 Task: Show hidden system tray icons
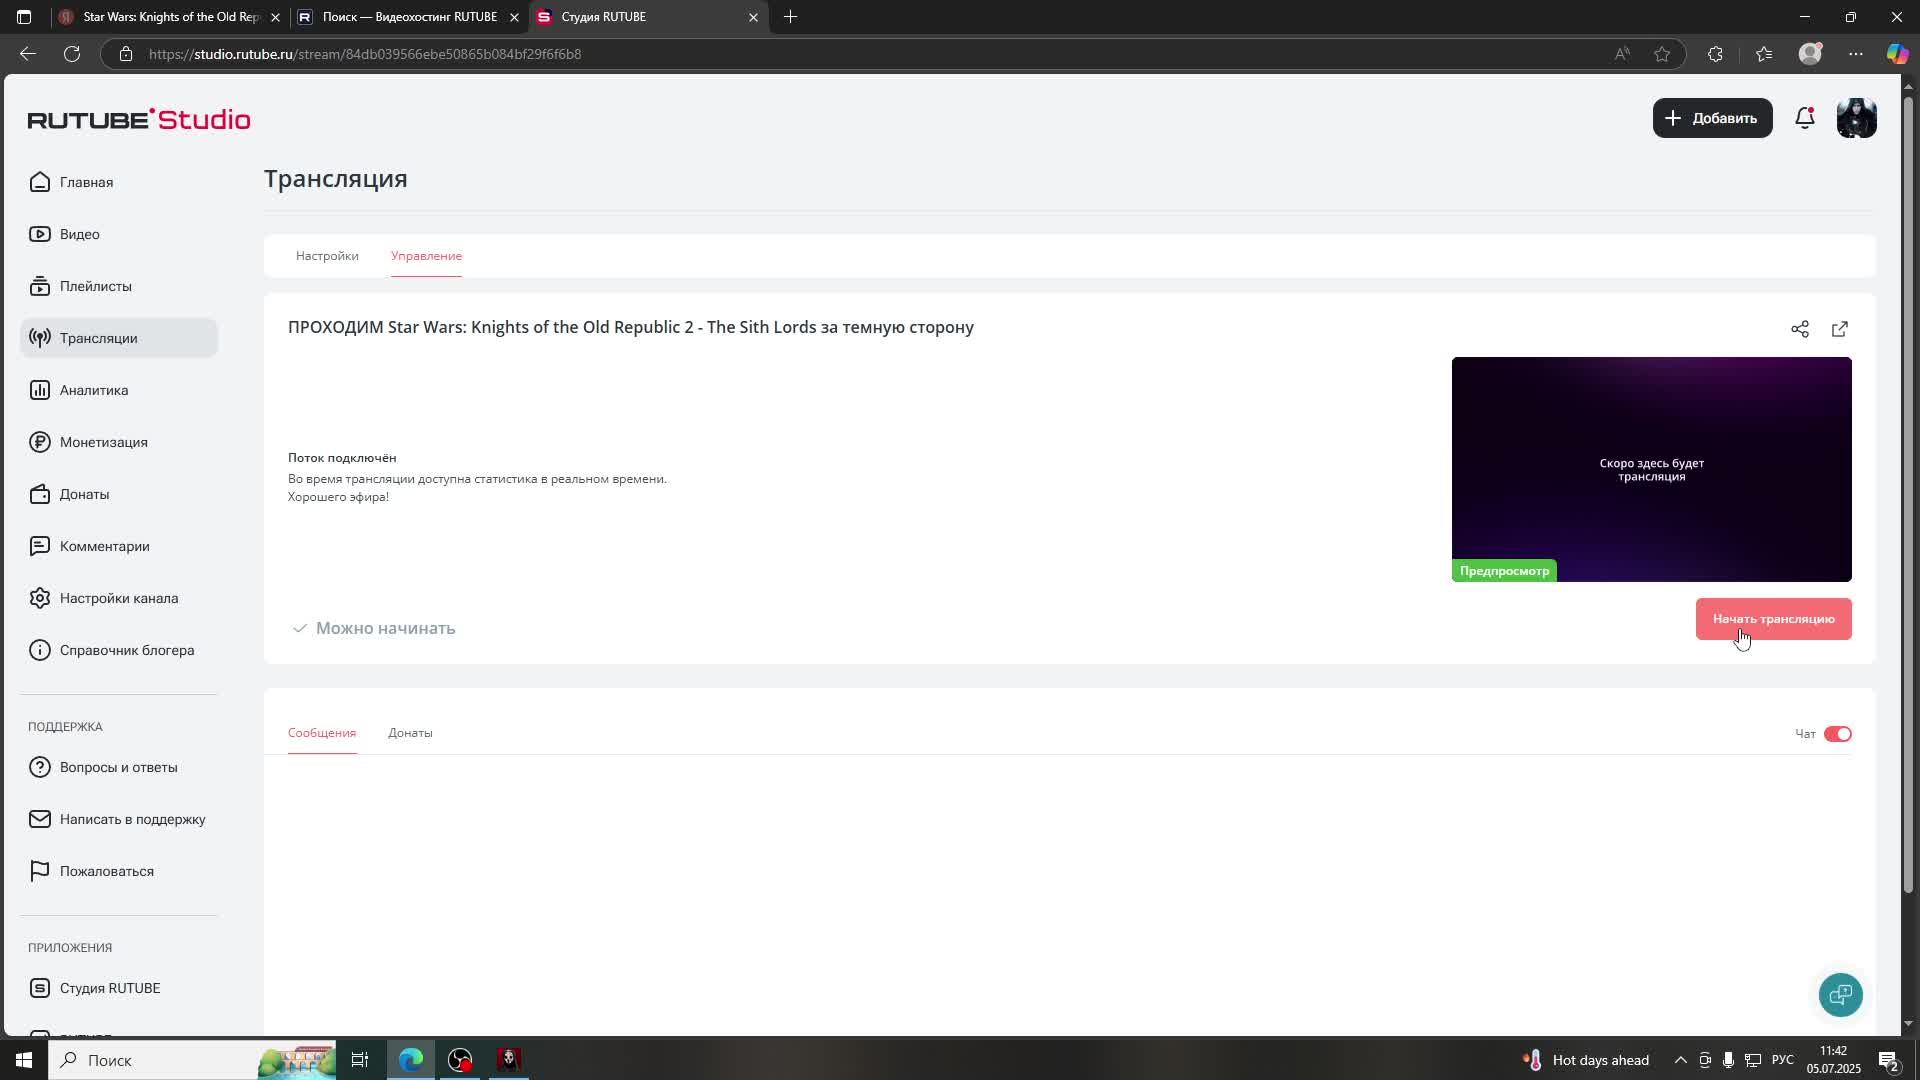[1680, 1060]
